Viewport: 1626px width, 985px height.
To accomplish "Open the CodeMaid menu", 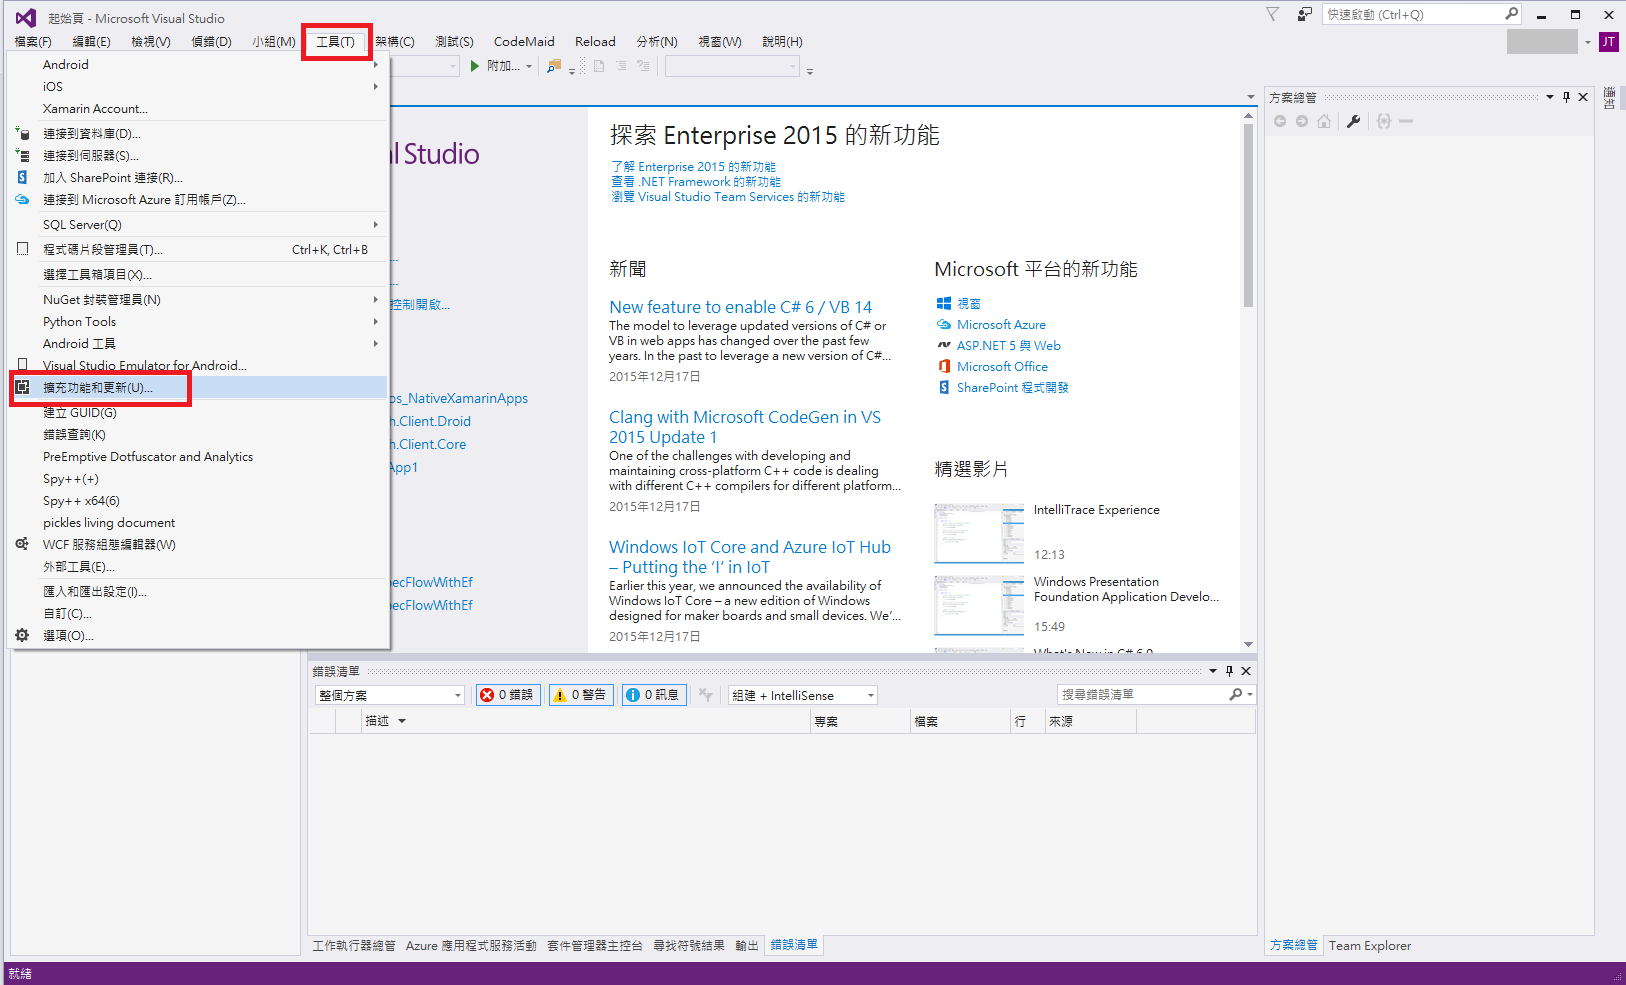I will click(x=524, y=41).
